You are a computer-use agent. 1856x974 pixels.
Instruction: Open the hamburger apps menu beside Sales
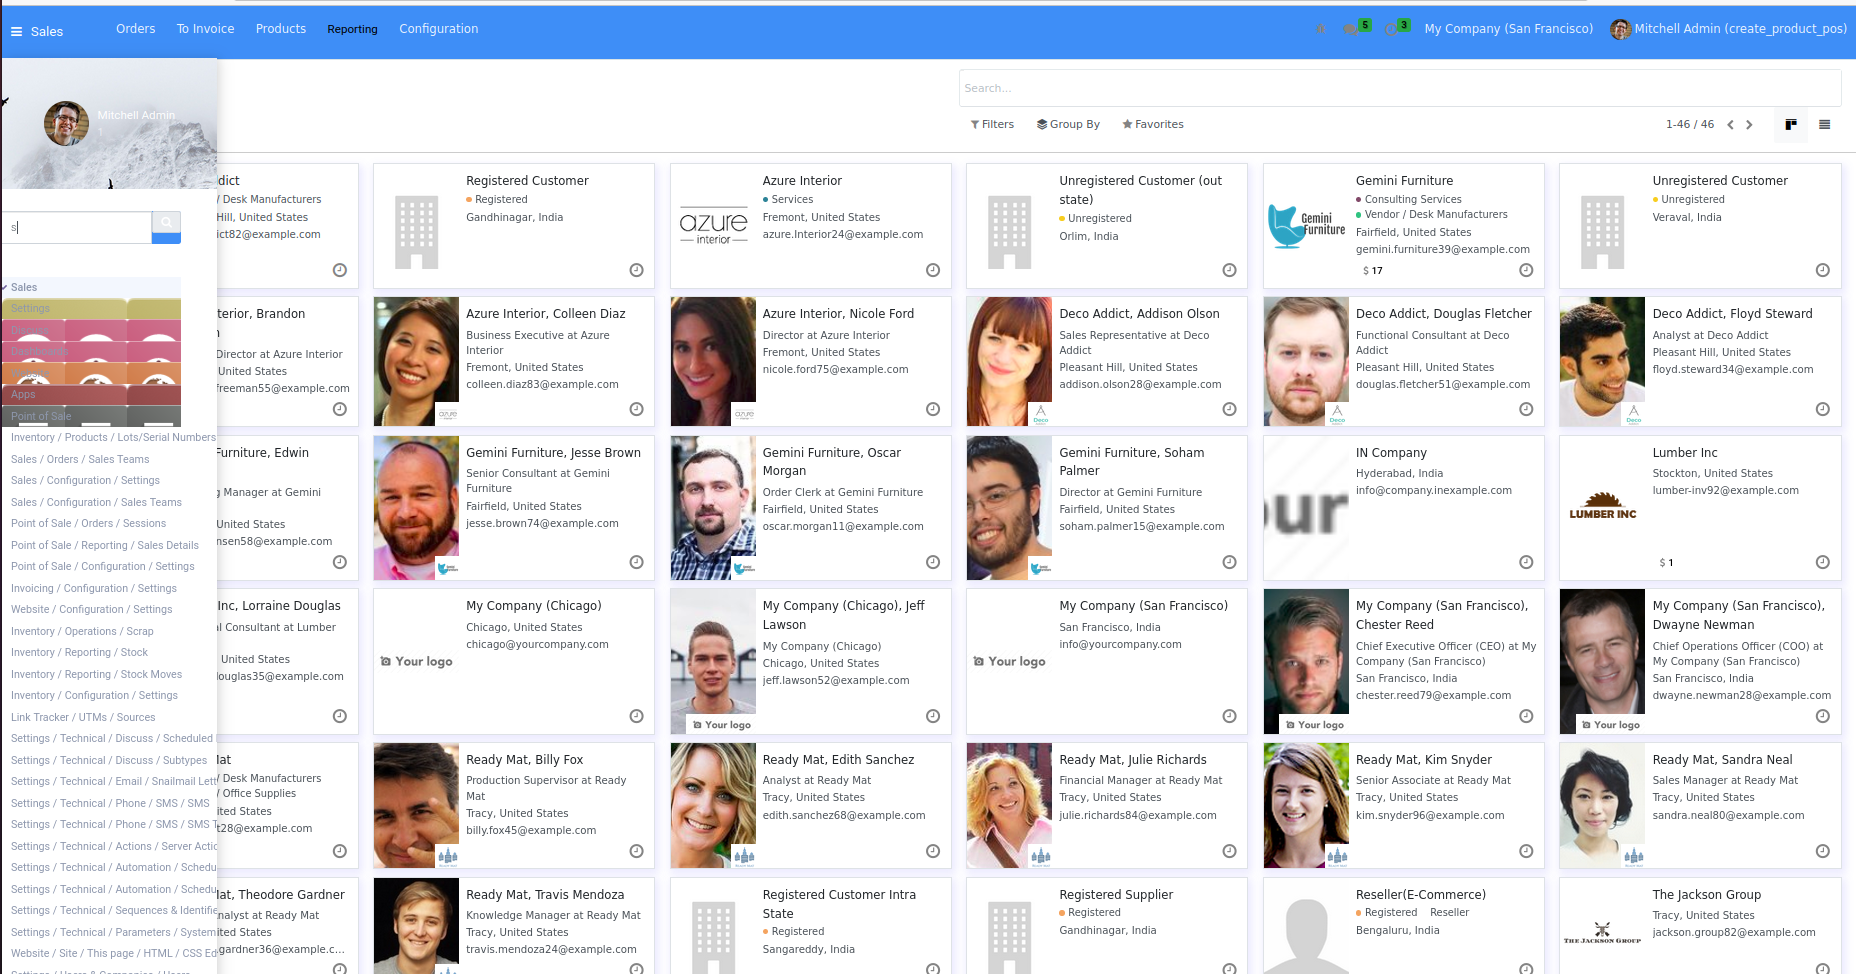16,31
